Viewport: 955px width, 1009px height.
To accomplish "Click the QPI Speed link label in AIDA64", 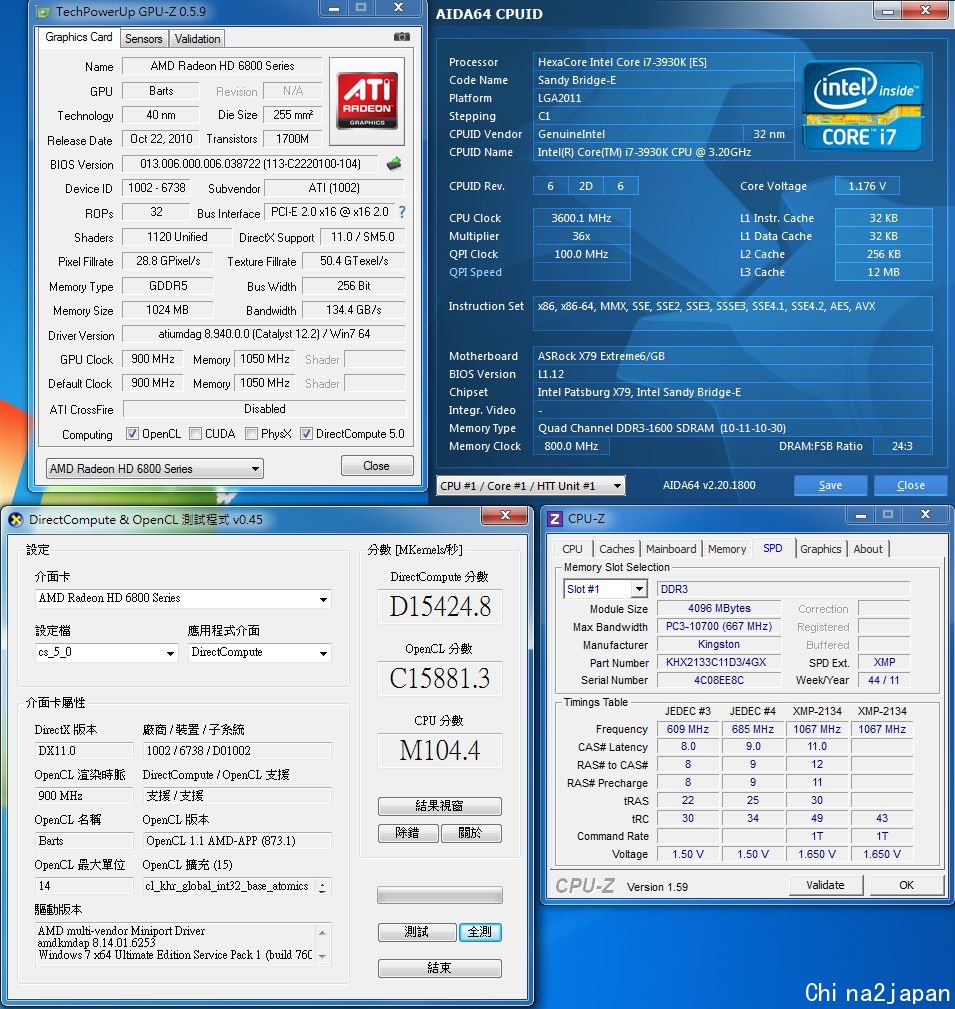I will pyautogui.click(x=476, y=272).
